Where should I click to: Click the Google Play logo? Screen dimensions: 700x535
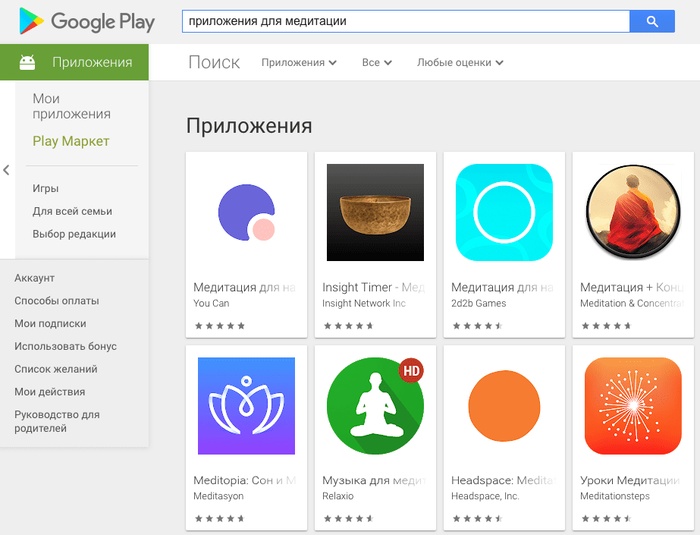[x=87, y=21]
